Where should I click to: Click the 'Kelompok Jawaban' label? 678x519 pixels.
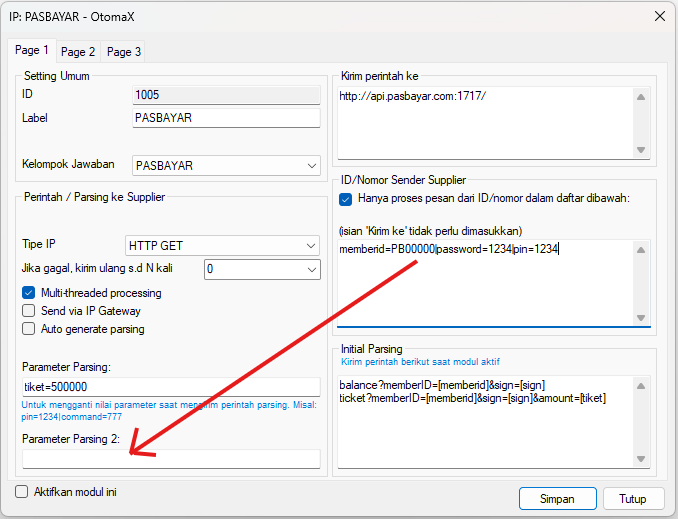point(68,164)
